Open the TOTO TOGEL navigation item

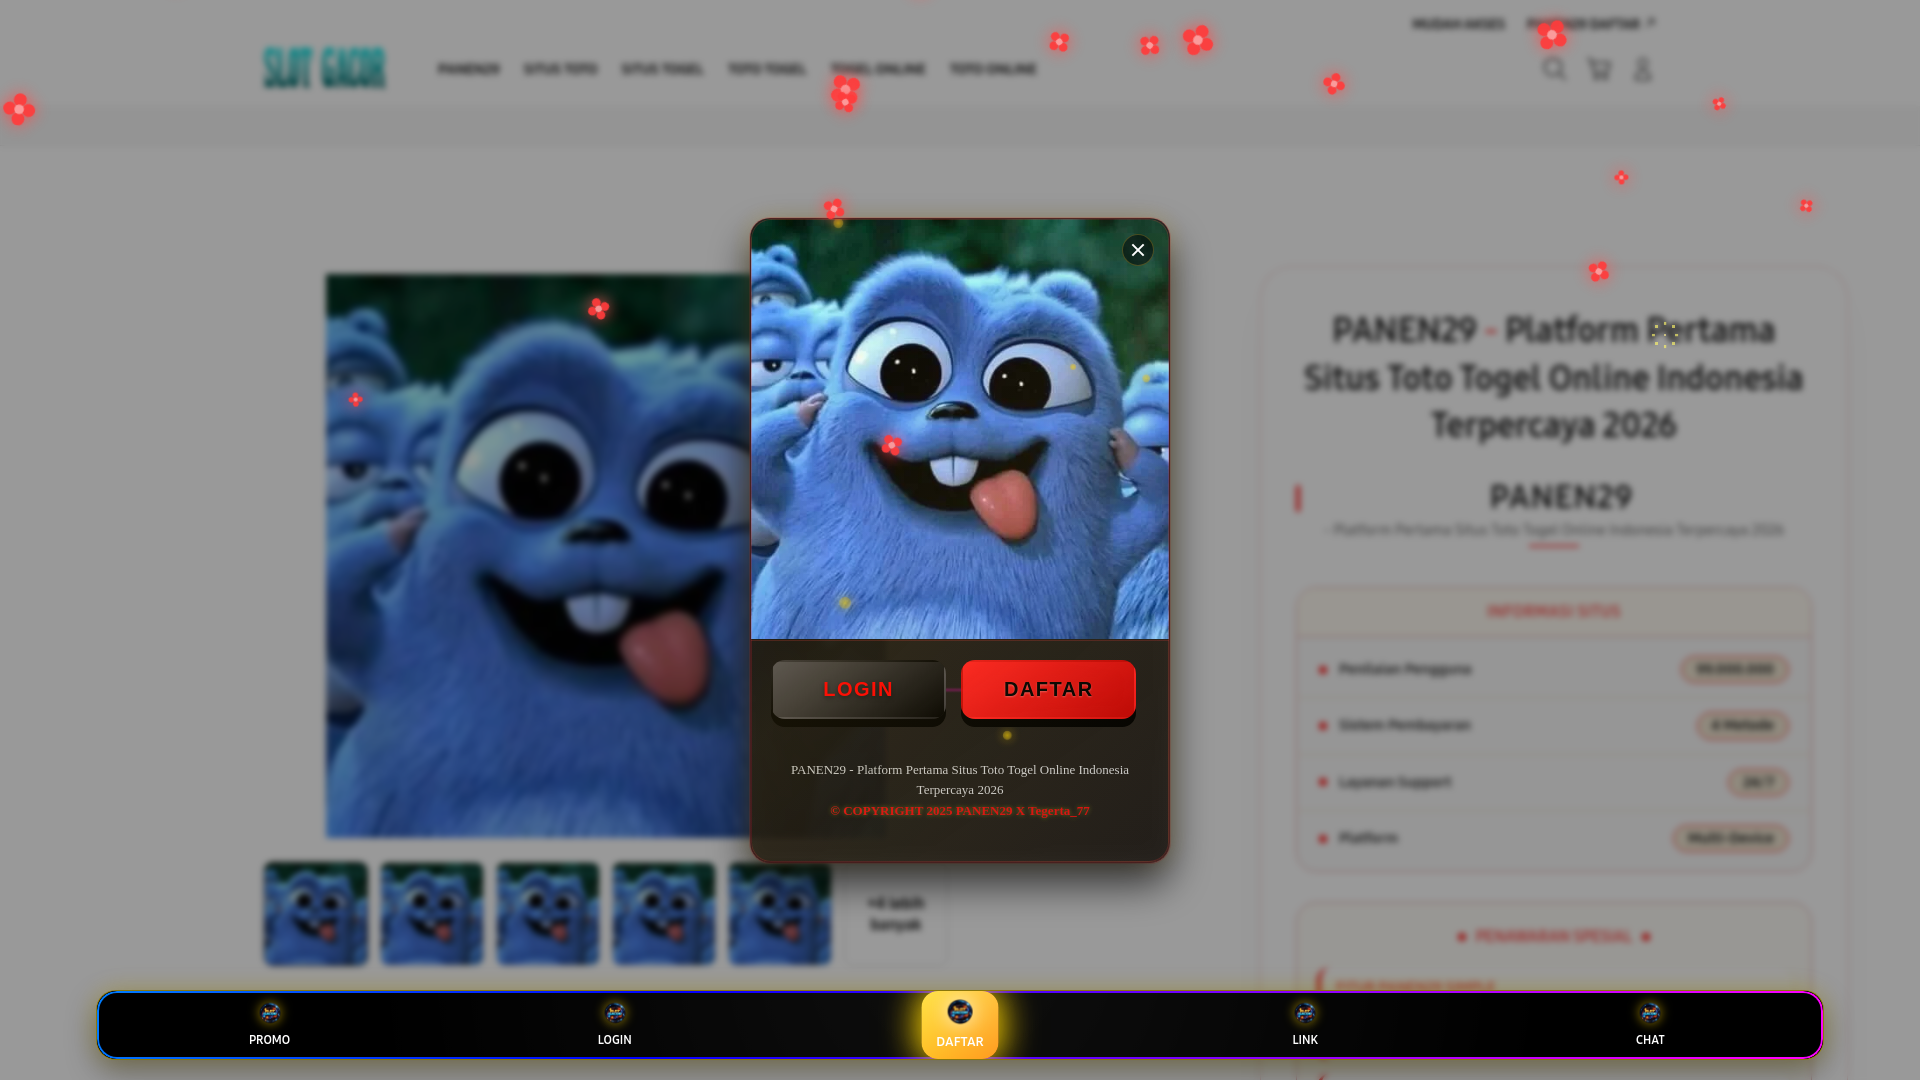tap(766, 69)
